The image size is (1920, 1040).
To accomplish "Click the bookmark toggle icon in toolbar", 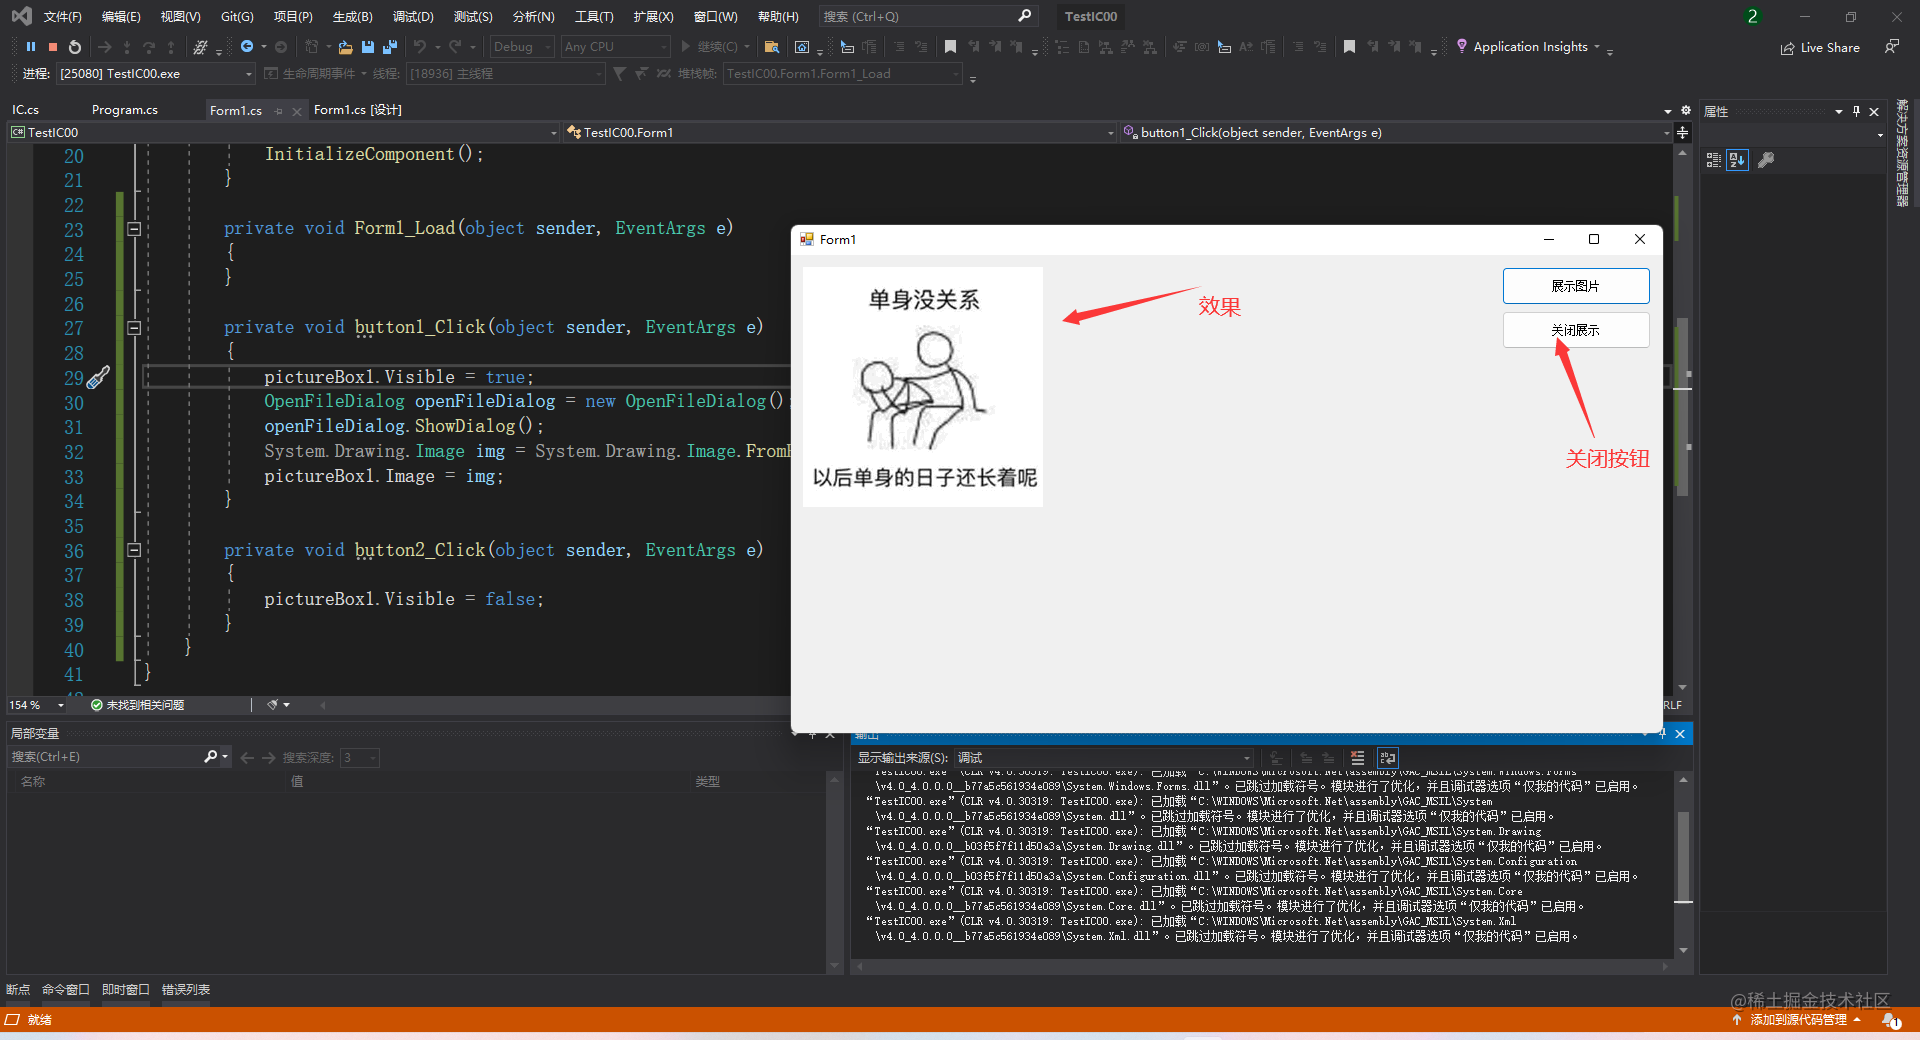I will [x=950, y=47].
